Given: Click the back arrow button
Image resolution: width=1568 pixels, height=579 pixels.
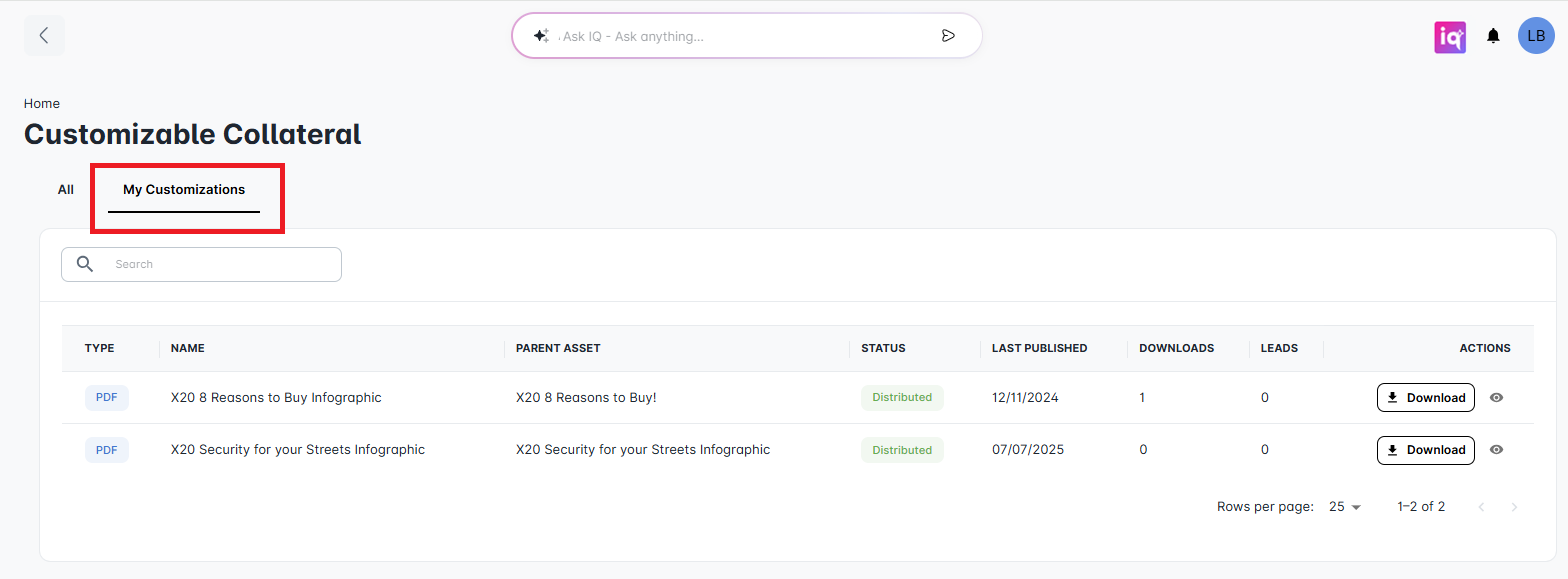Looking at the screenshot, I should pyautogui.click(x=44, y=36).
